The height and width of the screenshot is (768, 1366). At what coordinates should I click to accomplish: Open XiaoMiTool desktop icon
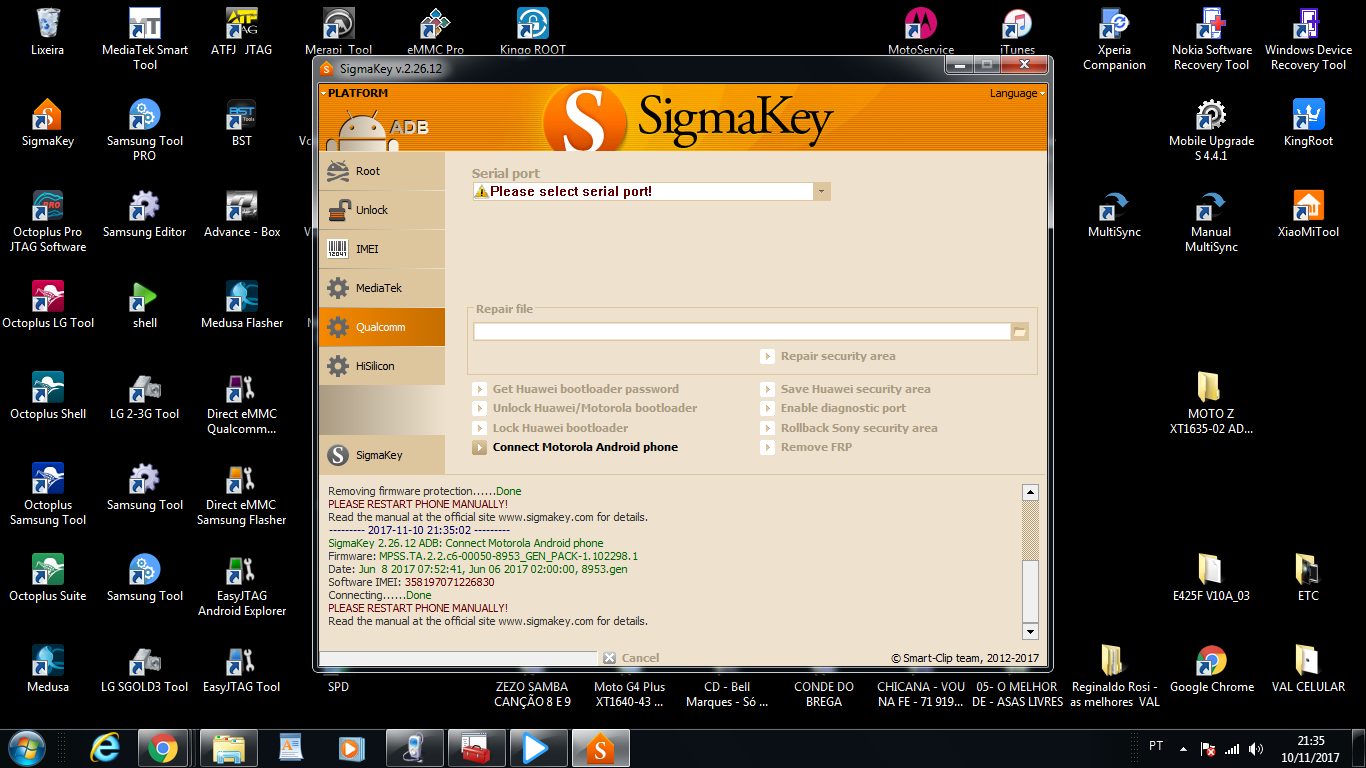(x=1308, y=215)
